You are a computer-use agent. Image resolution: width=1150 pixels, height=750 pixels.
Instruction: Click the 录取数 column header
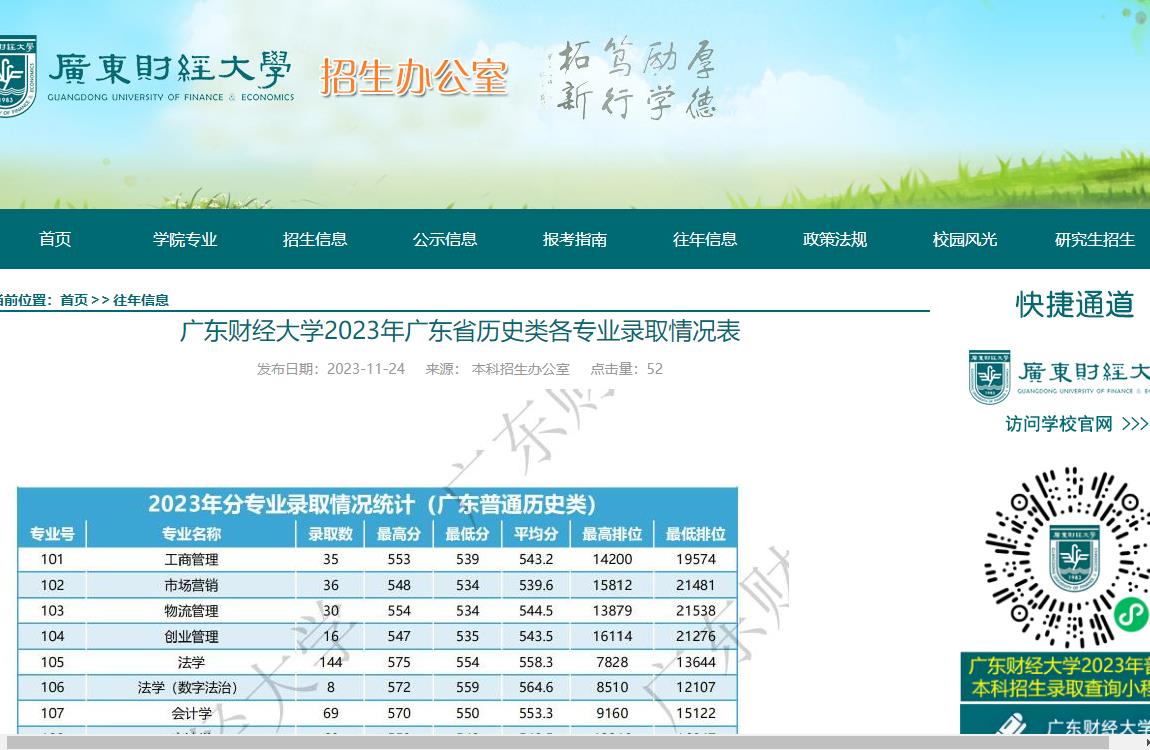click(x=330, y=534)
